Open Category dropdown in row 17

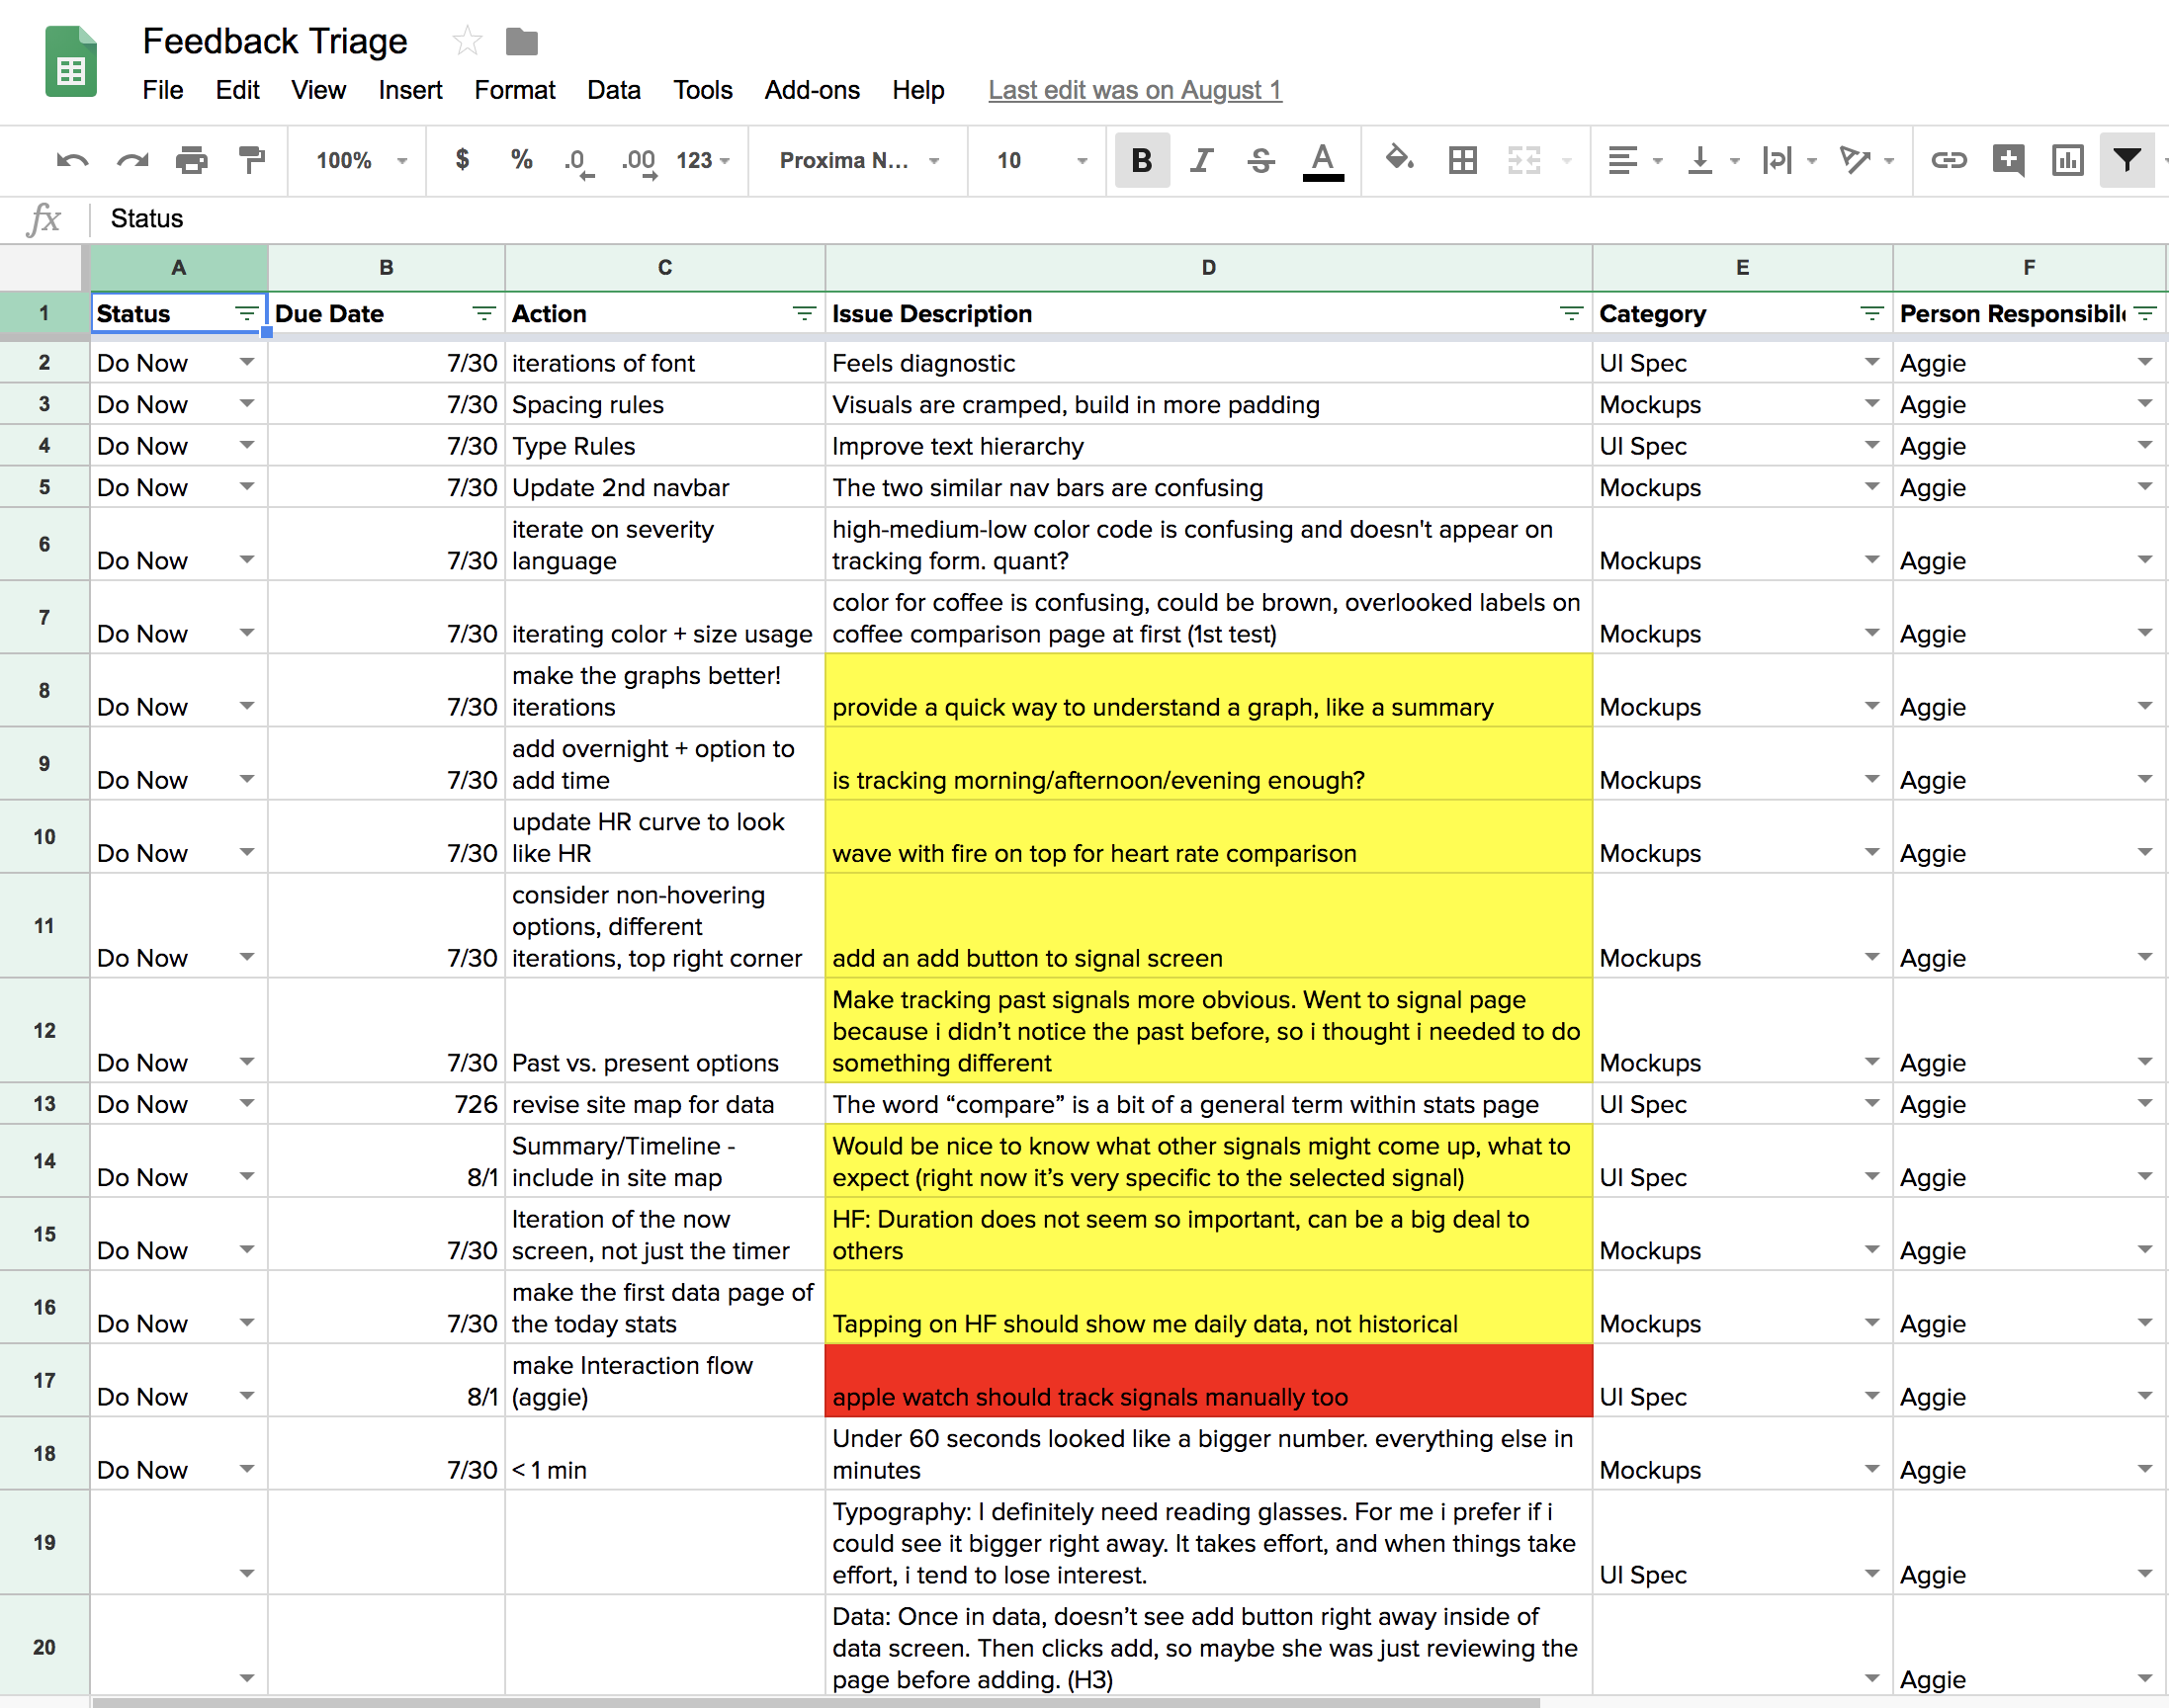[1872, 1396]
